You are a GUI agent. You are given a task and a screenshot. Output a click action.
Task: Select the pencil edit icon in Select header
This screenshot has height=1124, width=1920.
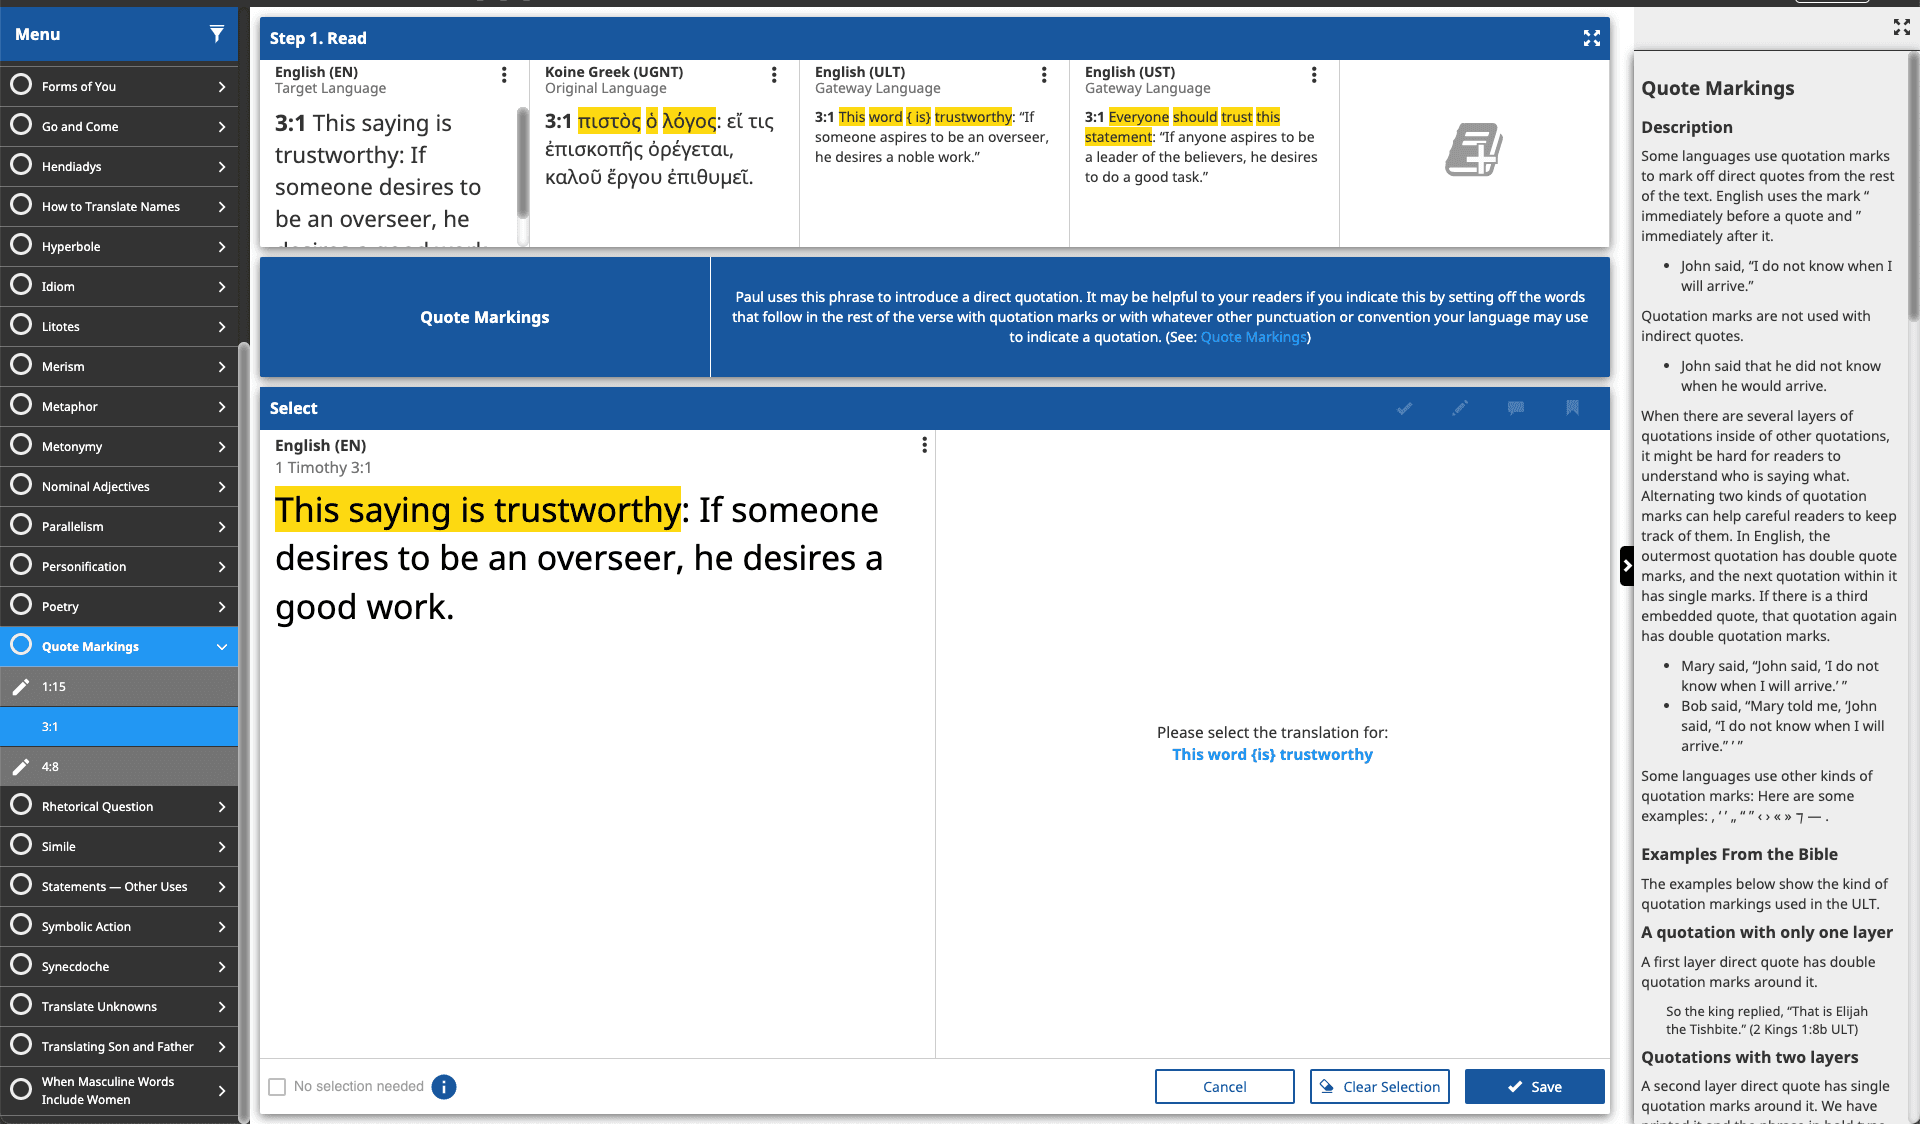click(1459, 409)
